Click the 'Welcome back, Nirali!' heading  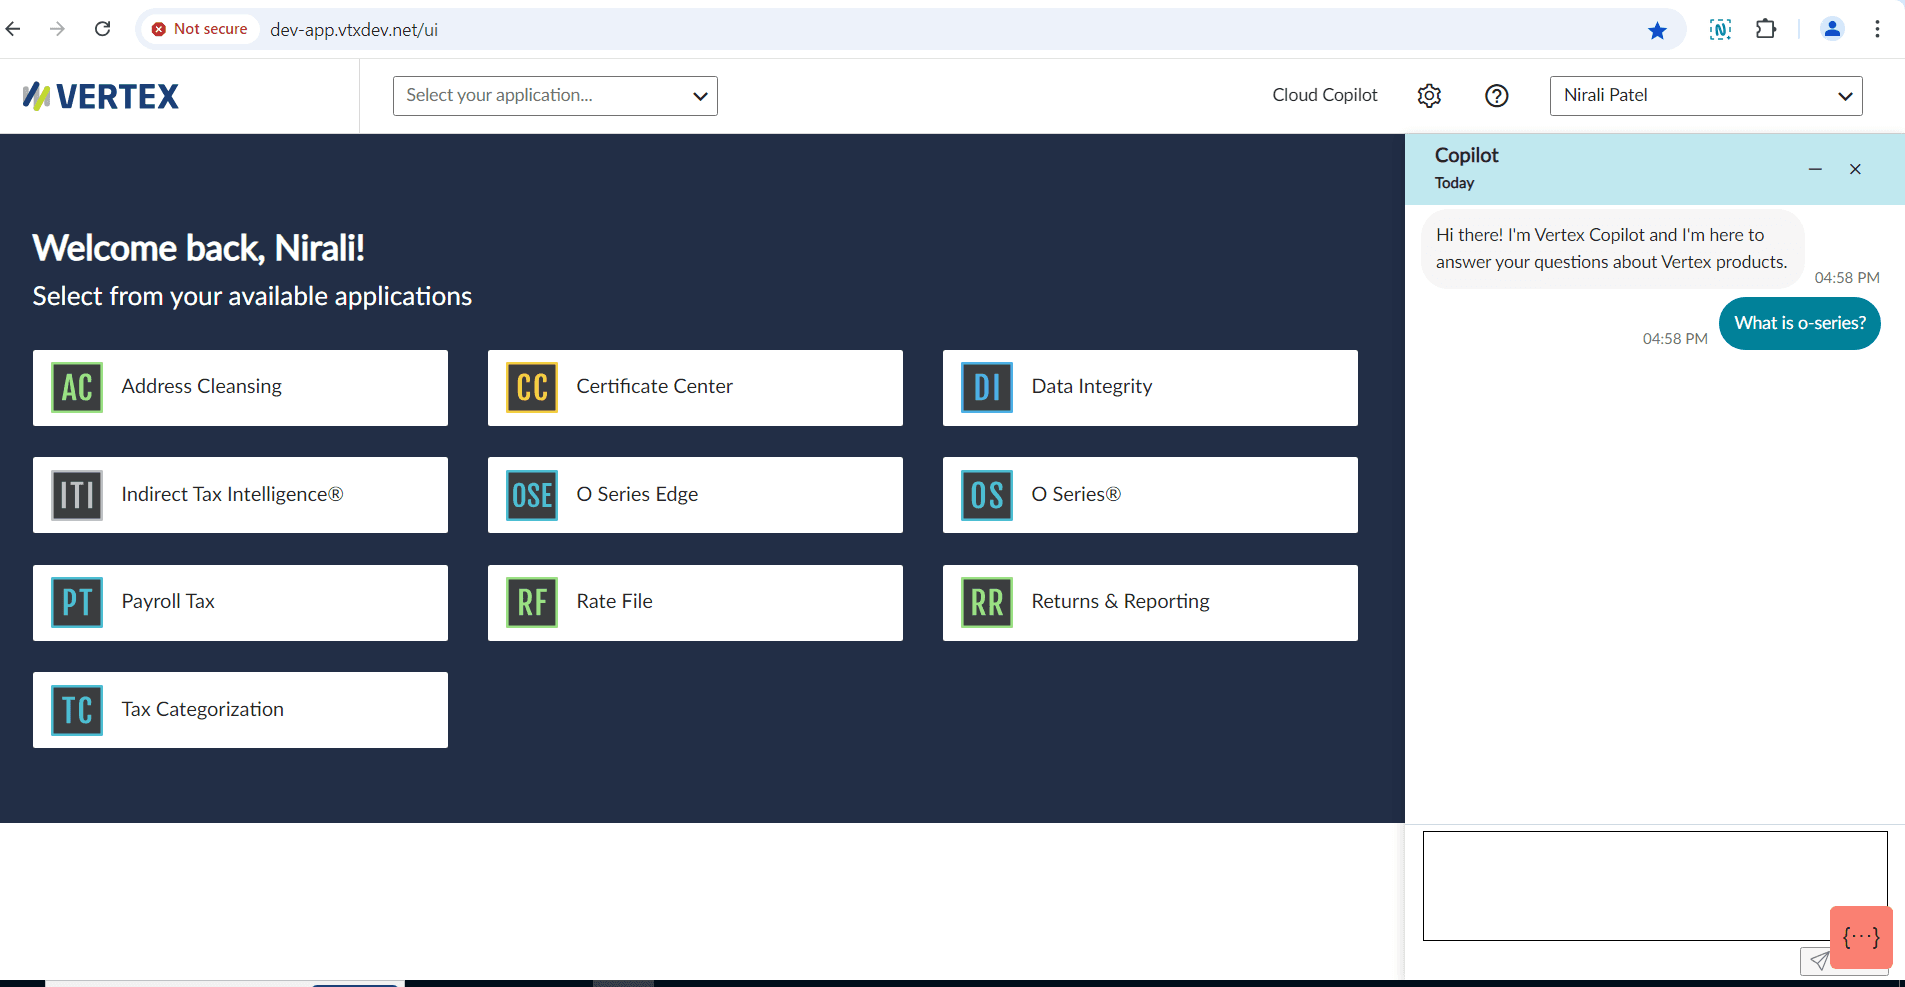[x=199, y=248]
